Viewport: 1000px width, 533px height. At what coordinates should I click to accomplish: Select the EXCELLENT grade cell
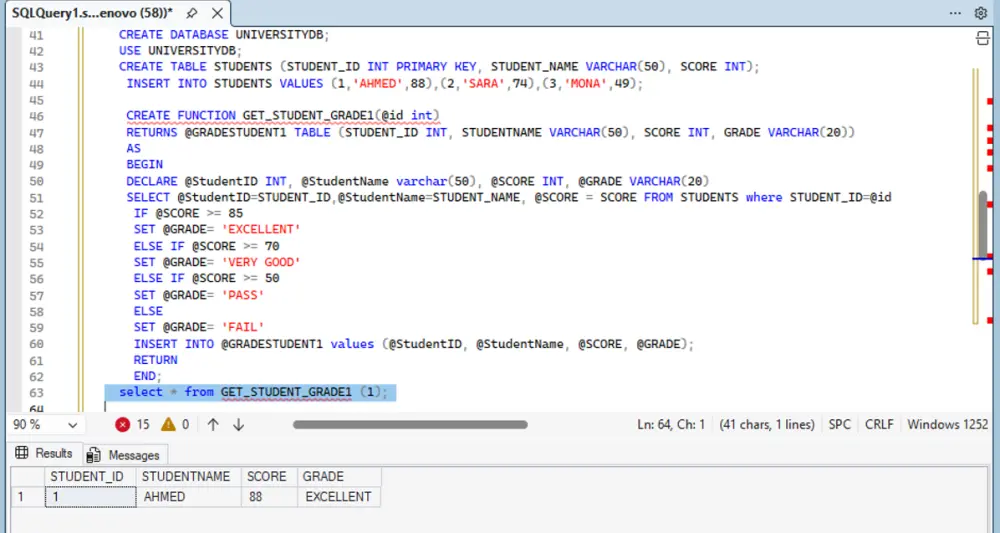tap(338, 497)
